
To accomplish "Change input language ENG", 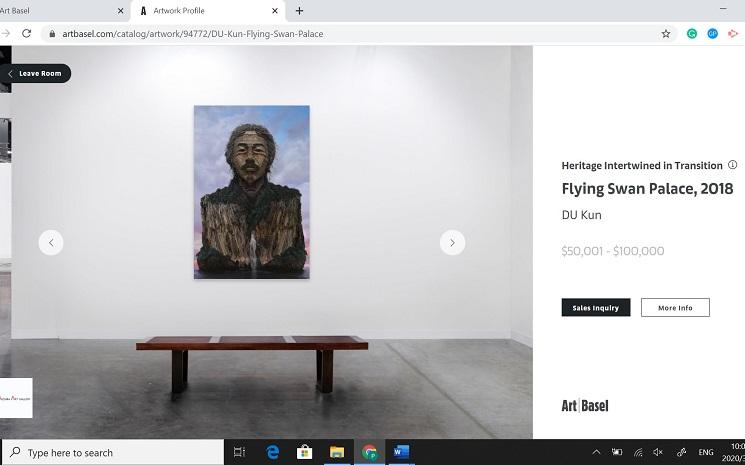I will coord(706,453).
